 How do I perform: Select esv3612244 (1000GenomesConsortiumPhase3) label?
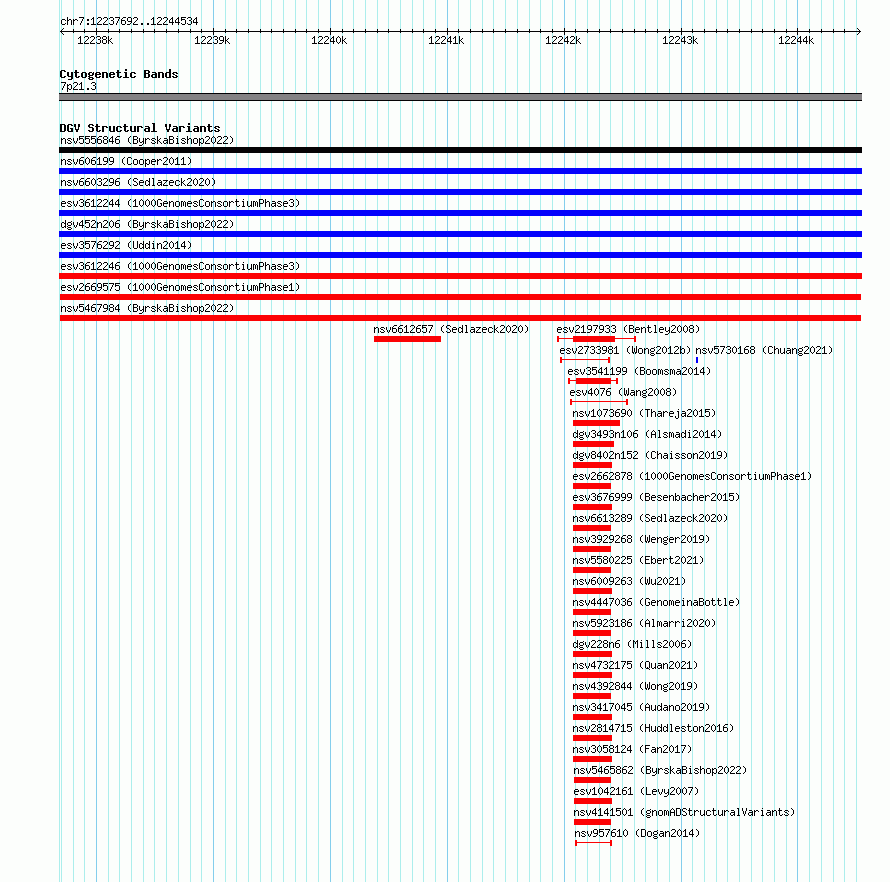pos(180,203)
